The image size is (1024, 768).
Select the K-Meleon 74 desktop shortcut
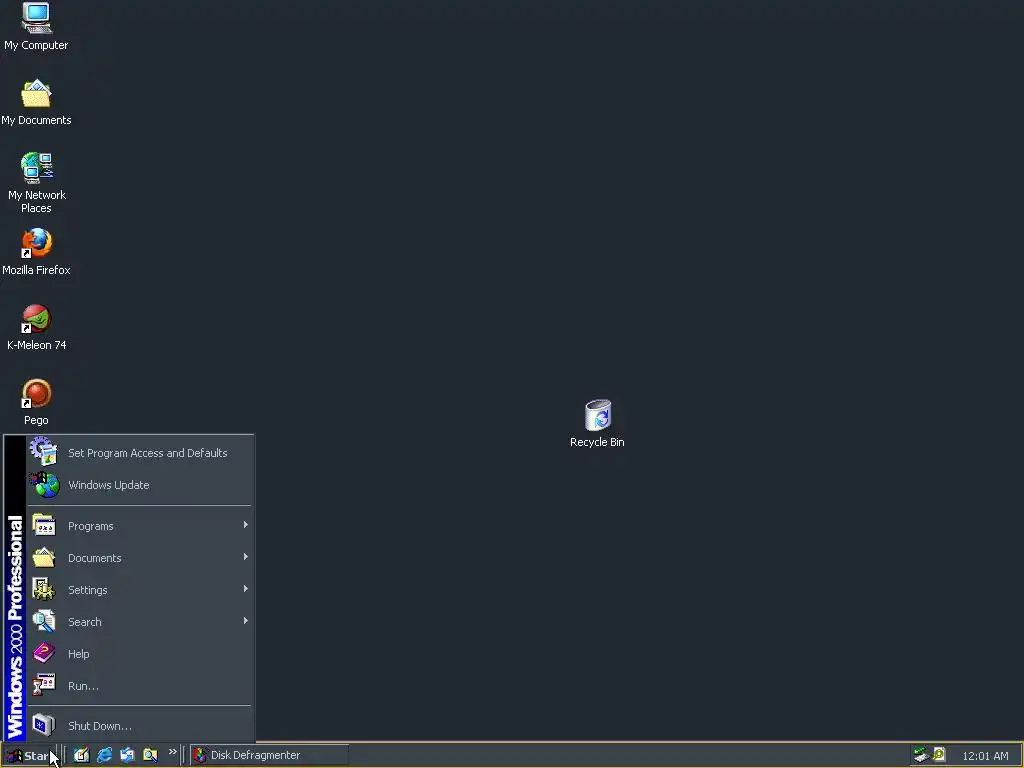36,327
